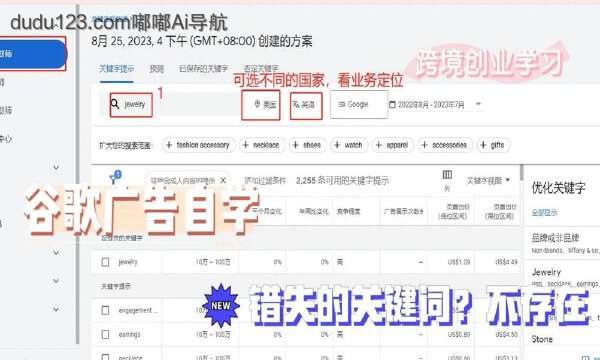The image size is (600, 360).
Task: Add the fashion accessory suggestion chip
Action: point(198,145)
